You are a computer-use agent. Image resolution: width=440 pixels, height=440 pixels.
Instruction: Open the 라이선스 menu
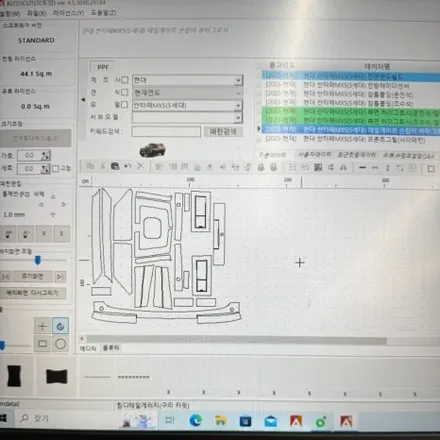(x=68, y=13)
